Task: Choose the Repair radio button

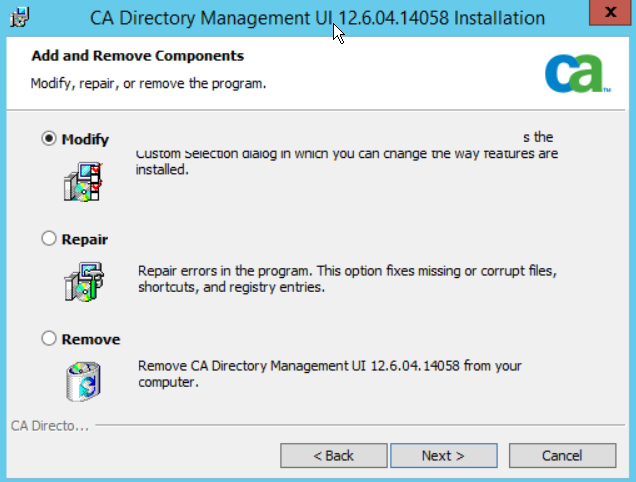Action: pos(49,239)
